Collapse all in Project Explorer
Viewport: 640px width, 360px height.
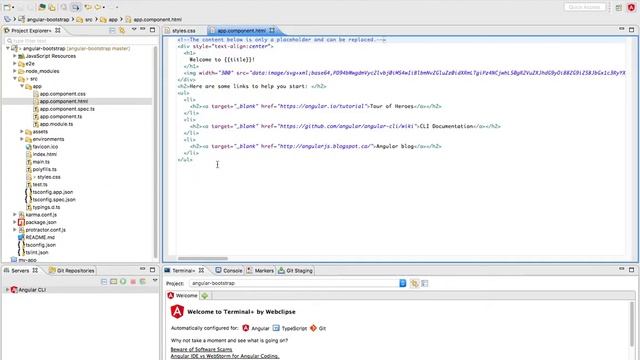[x=112, y=31]
